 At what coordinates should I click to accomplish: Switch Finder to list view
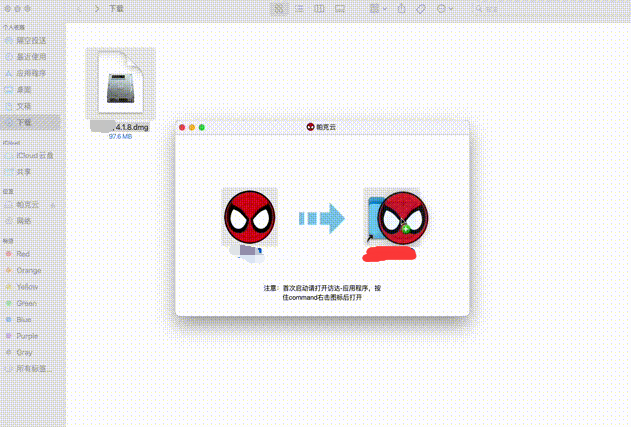click(x=299, y=8)
